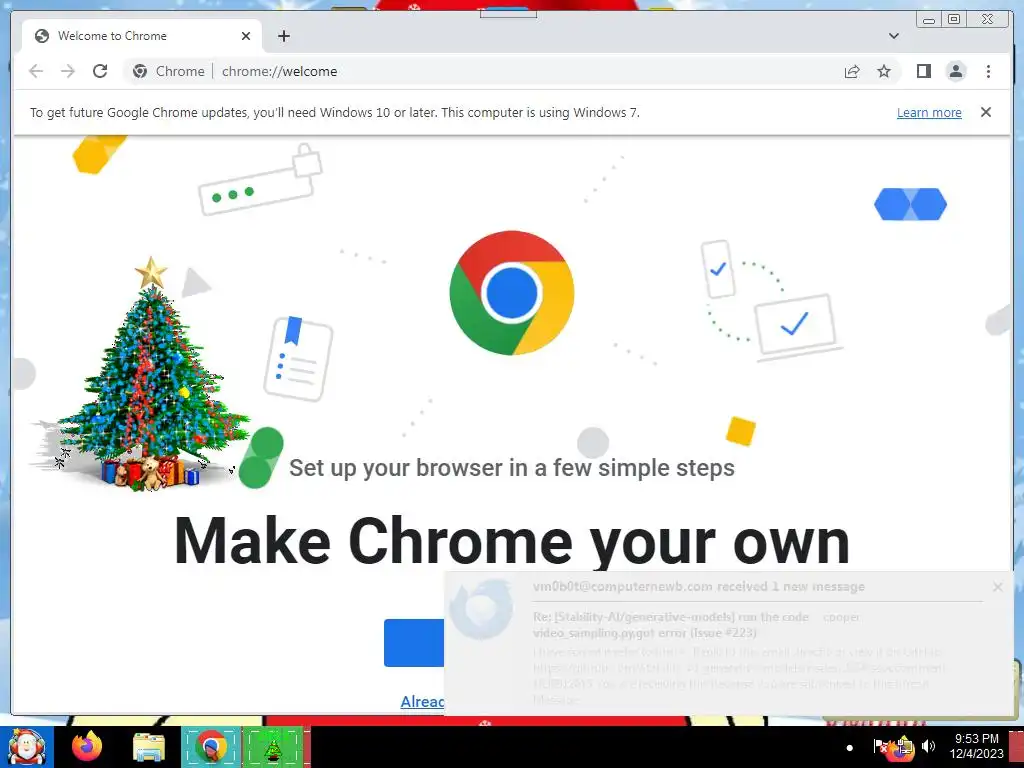1024x768 pixels.
Task: Open Chrome's three-dot menu
Action: click(988, 71)
